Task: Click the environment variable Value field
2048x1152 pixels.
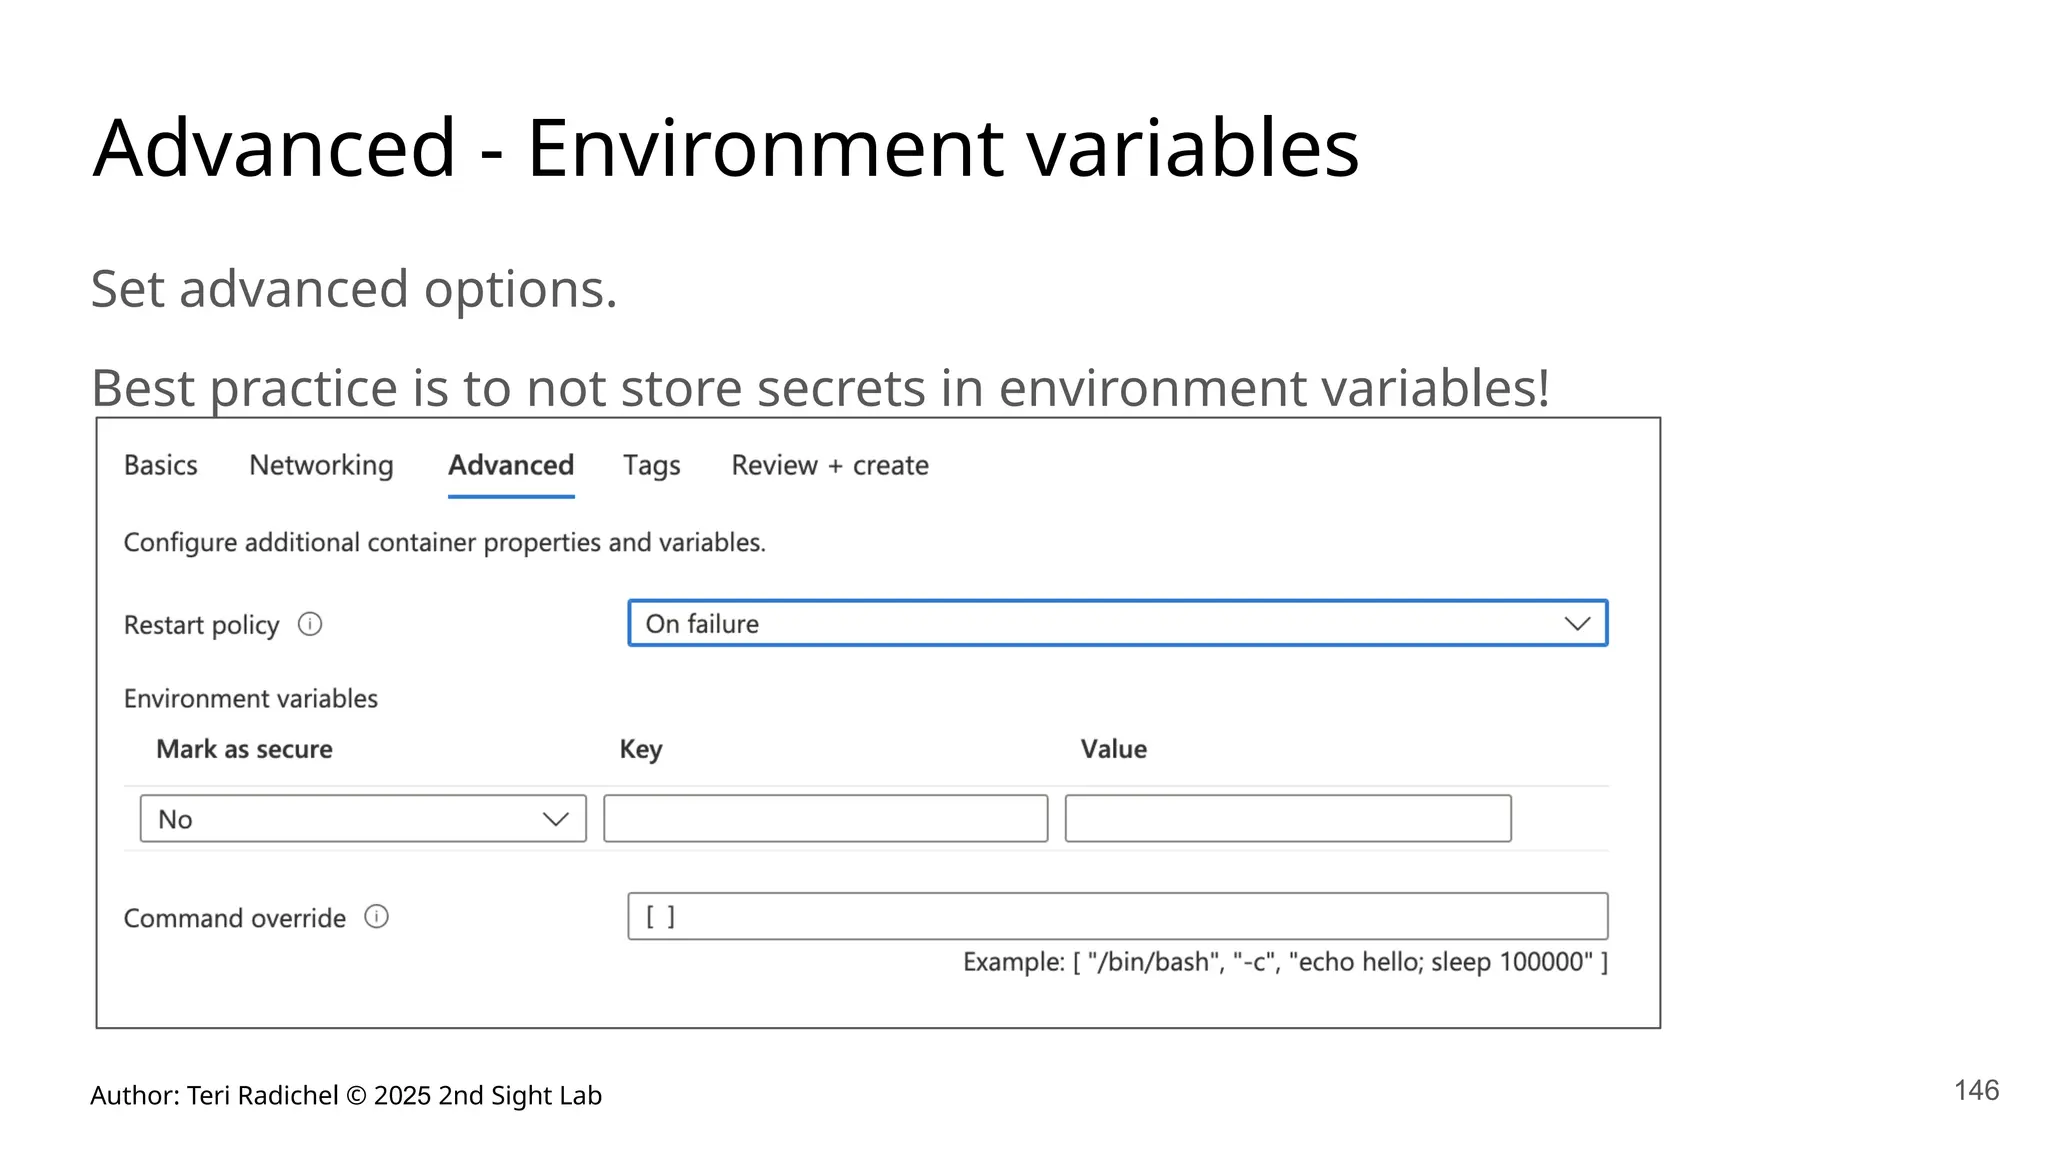Action: click(x=1288, y=819)
